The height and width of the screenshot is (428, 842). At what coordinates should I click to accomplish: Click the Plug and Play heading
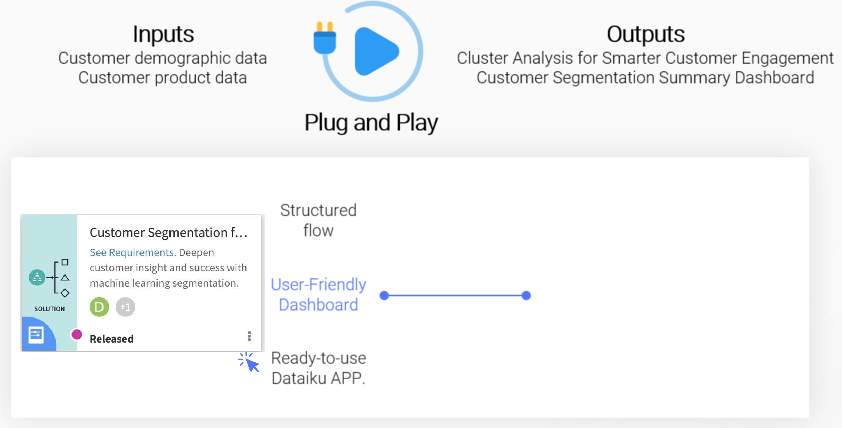pos(371,123)
